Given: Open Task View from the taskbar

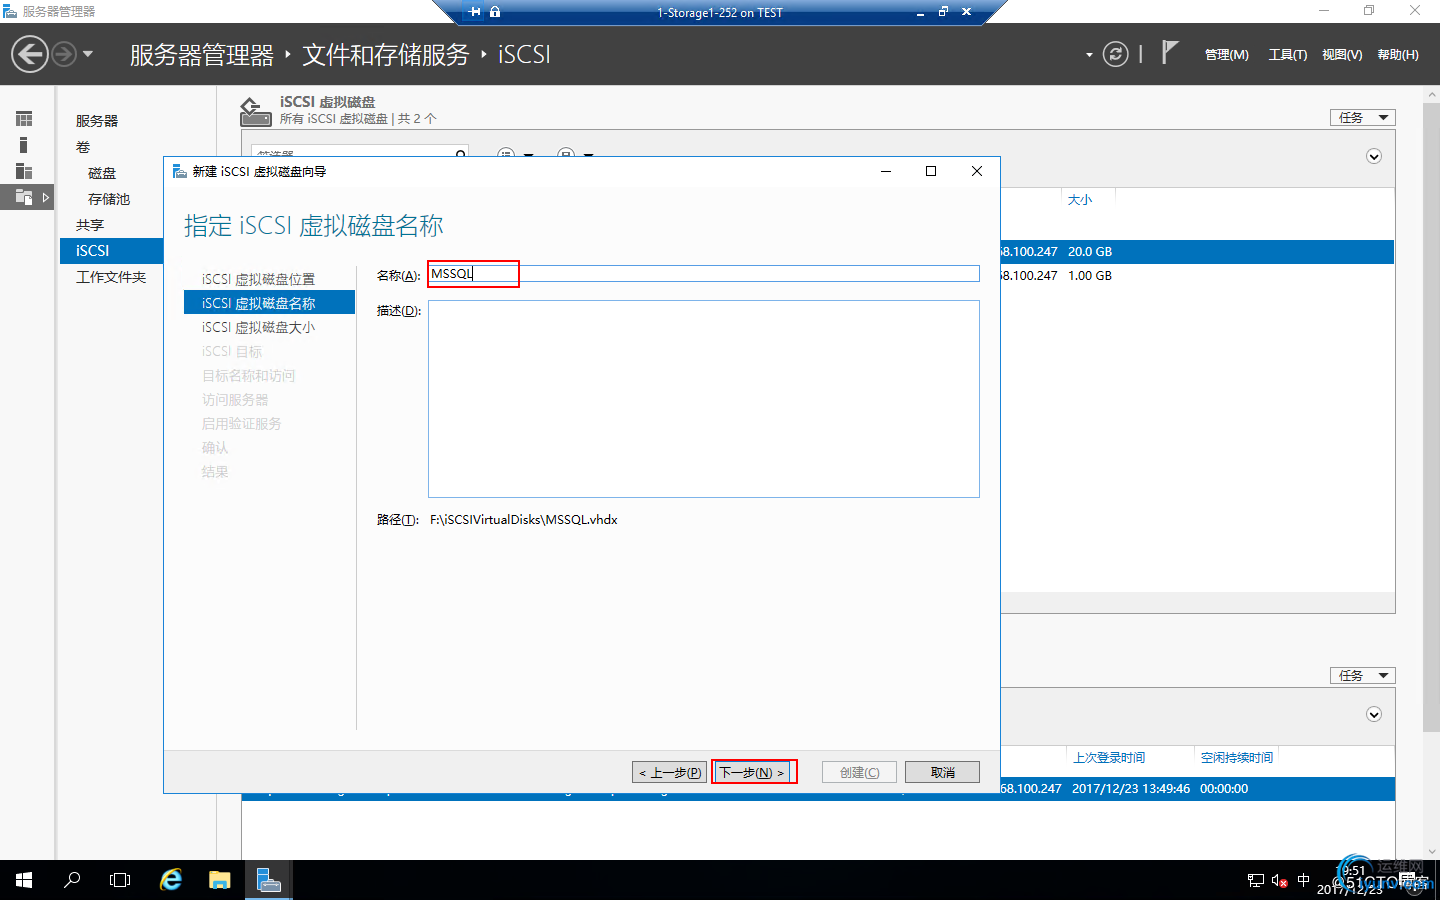Looking at the screenshot, I should click(x=120, y=880).
